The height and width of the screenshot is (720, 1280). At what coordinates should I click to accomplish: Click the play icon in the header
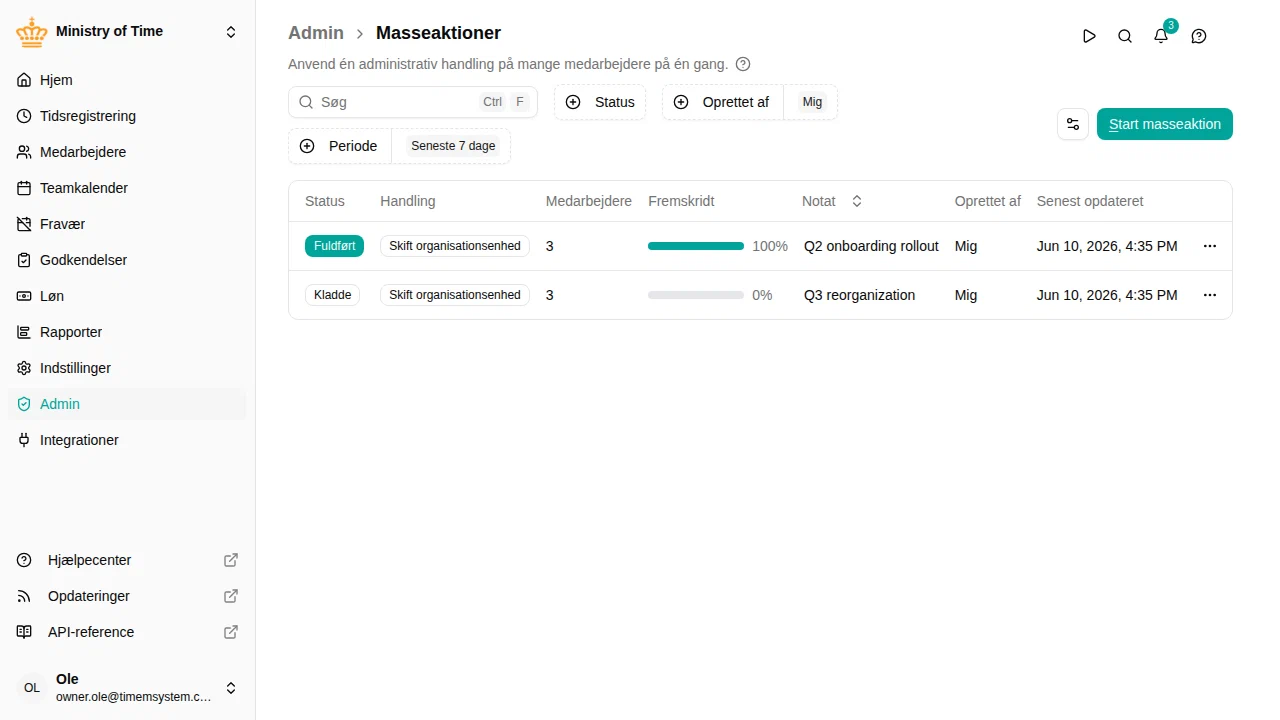pyautogui.click(x=1089, y=36)
